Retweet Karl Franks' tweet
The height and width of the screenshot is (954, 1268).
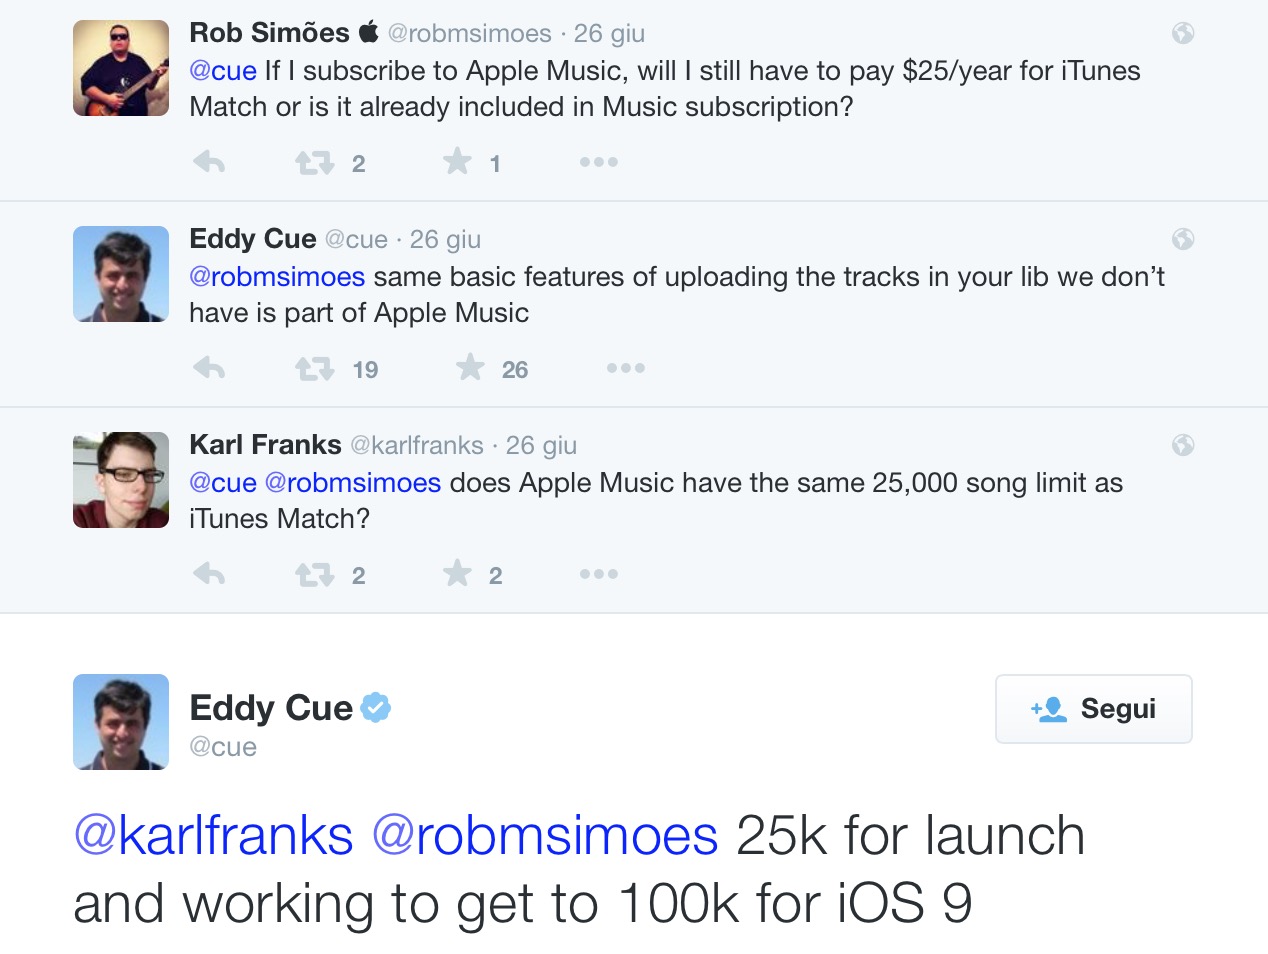point(314,575)
